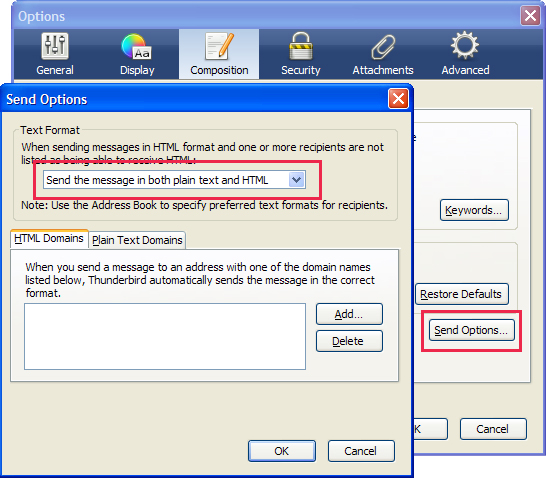This screenshot has height=478, width=546.
Task: Confirm Send Options with OK button
Action: click(282, 451)
